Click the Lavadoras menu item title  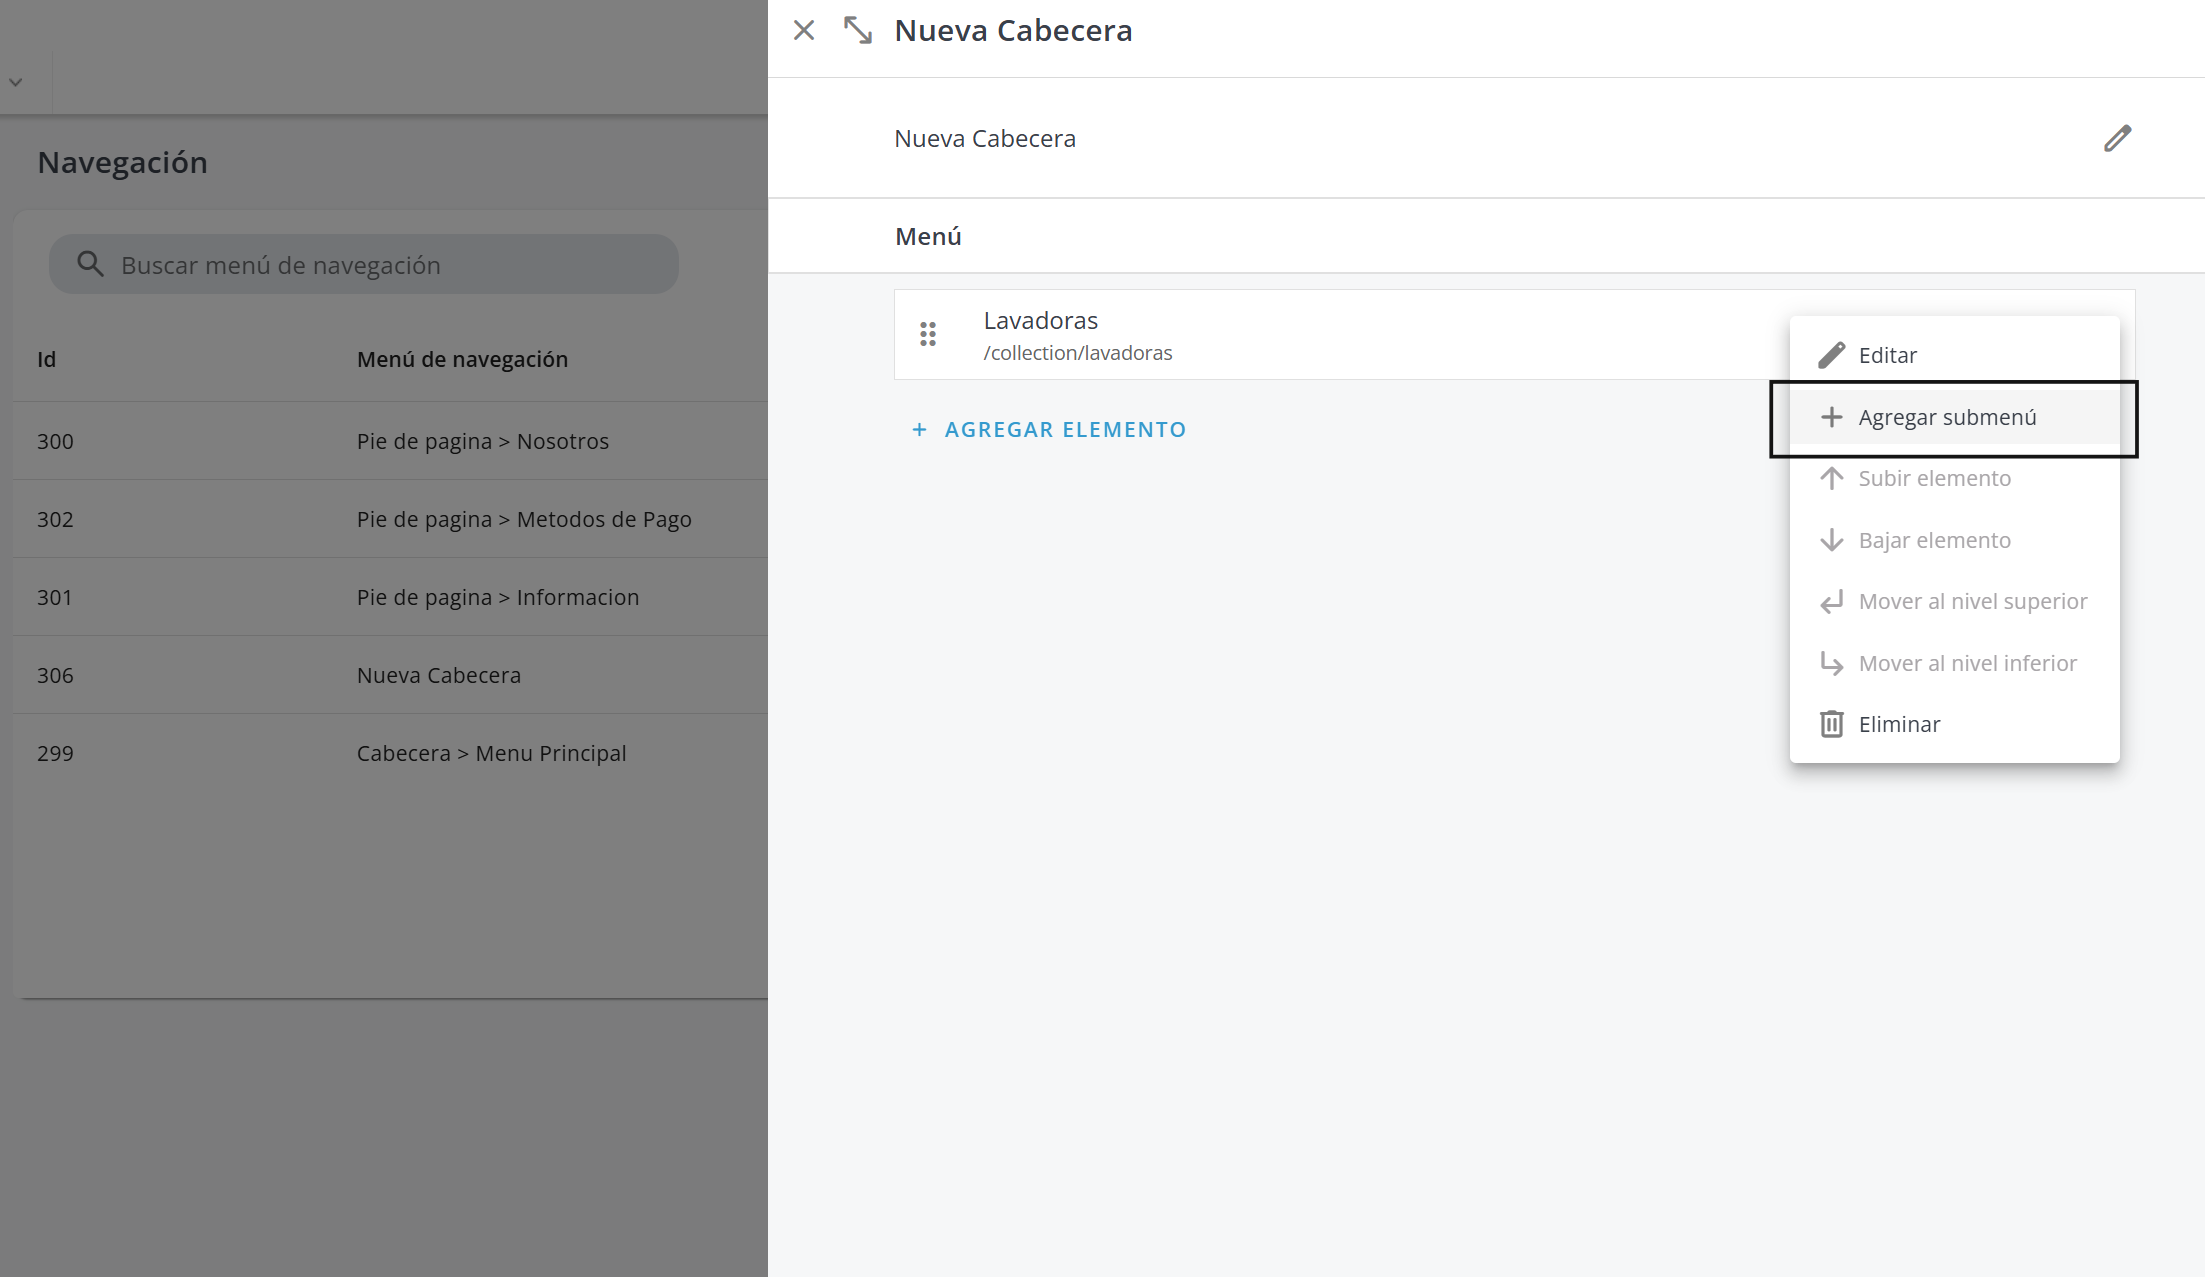coord(1040,320)
